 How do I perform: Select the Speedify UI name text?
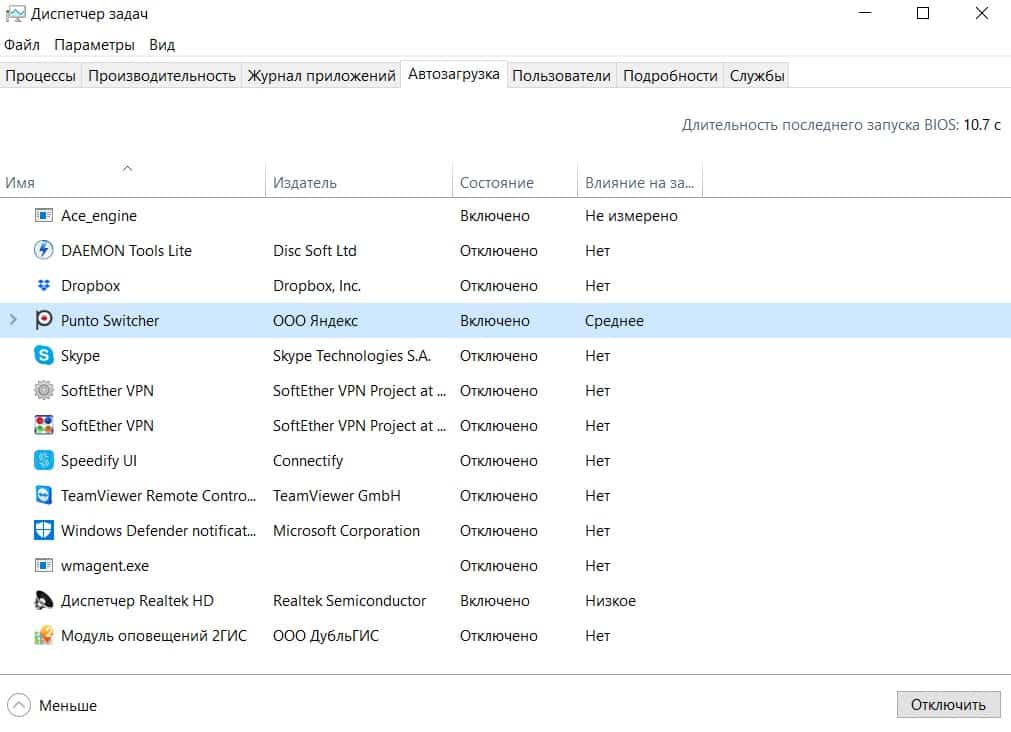99,460
